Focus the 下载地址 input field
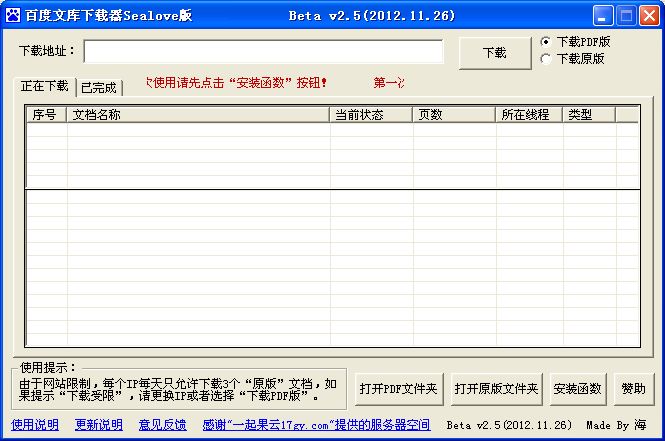Screen dimensions: 665x441 click(x=263, y=52)
